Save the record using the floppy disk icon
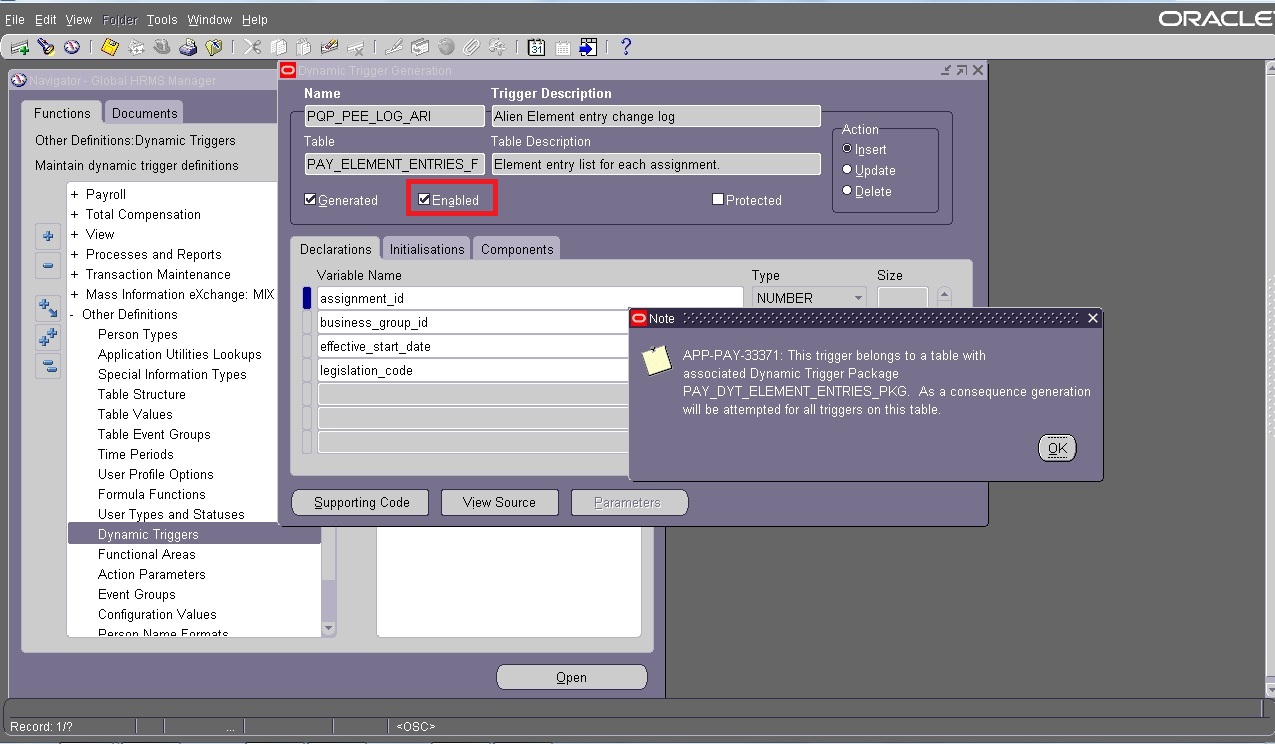This screenshot has height=744, width=1275. 110,46
